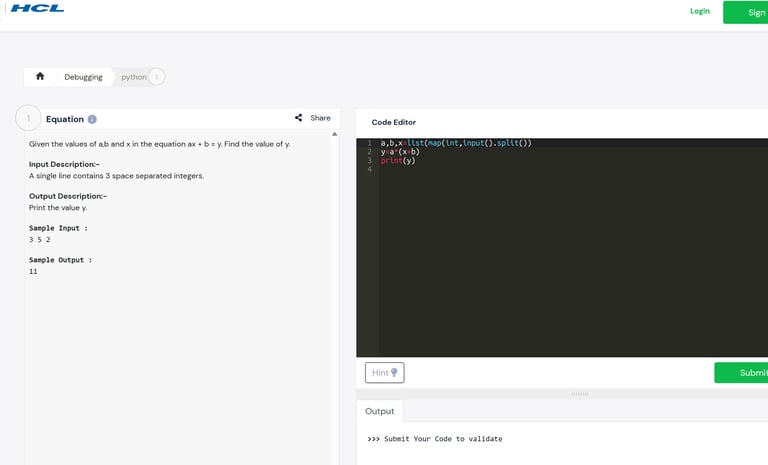Click the HCL logo

pos(37,8)
